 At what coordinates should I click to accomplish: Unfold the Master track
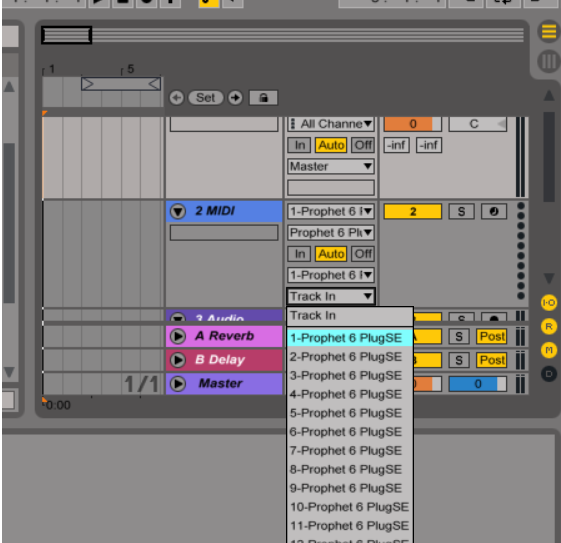[178, 384]
